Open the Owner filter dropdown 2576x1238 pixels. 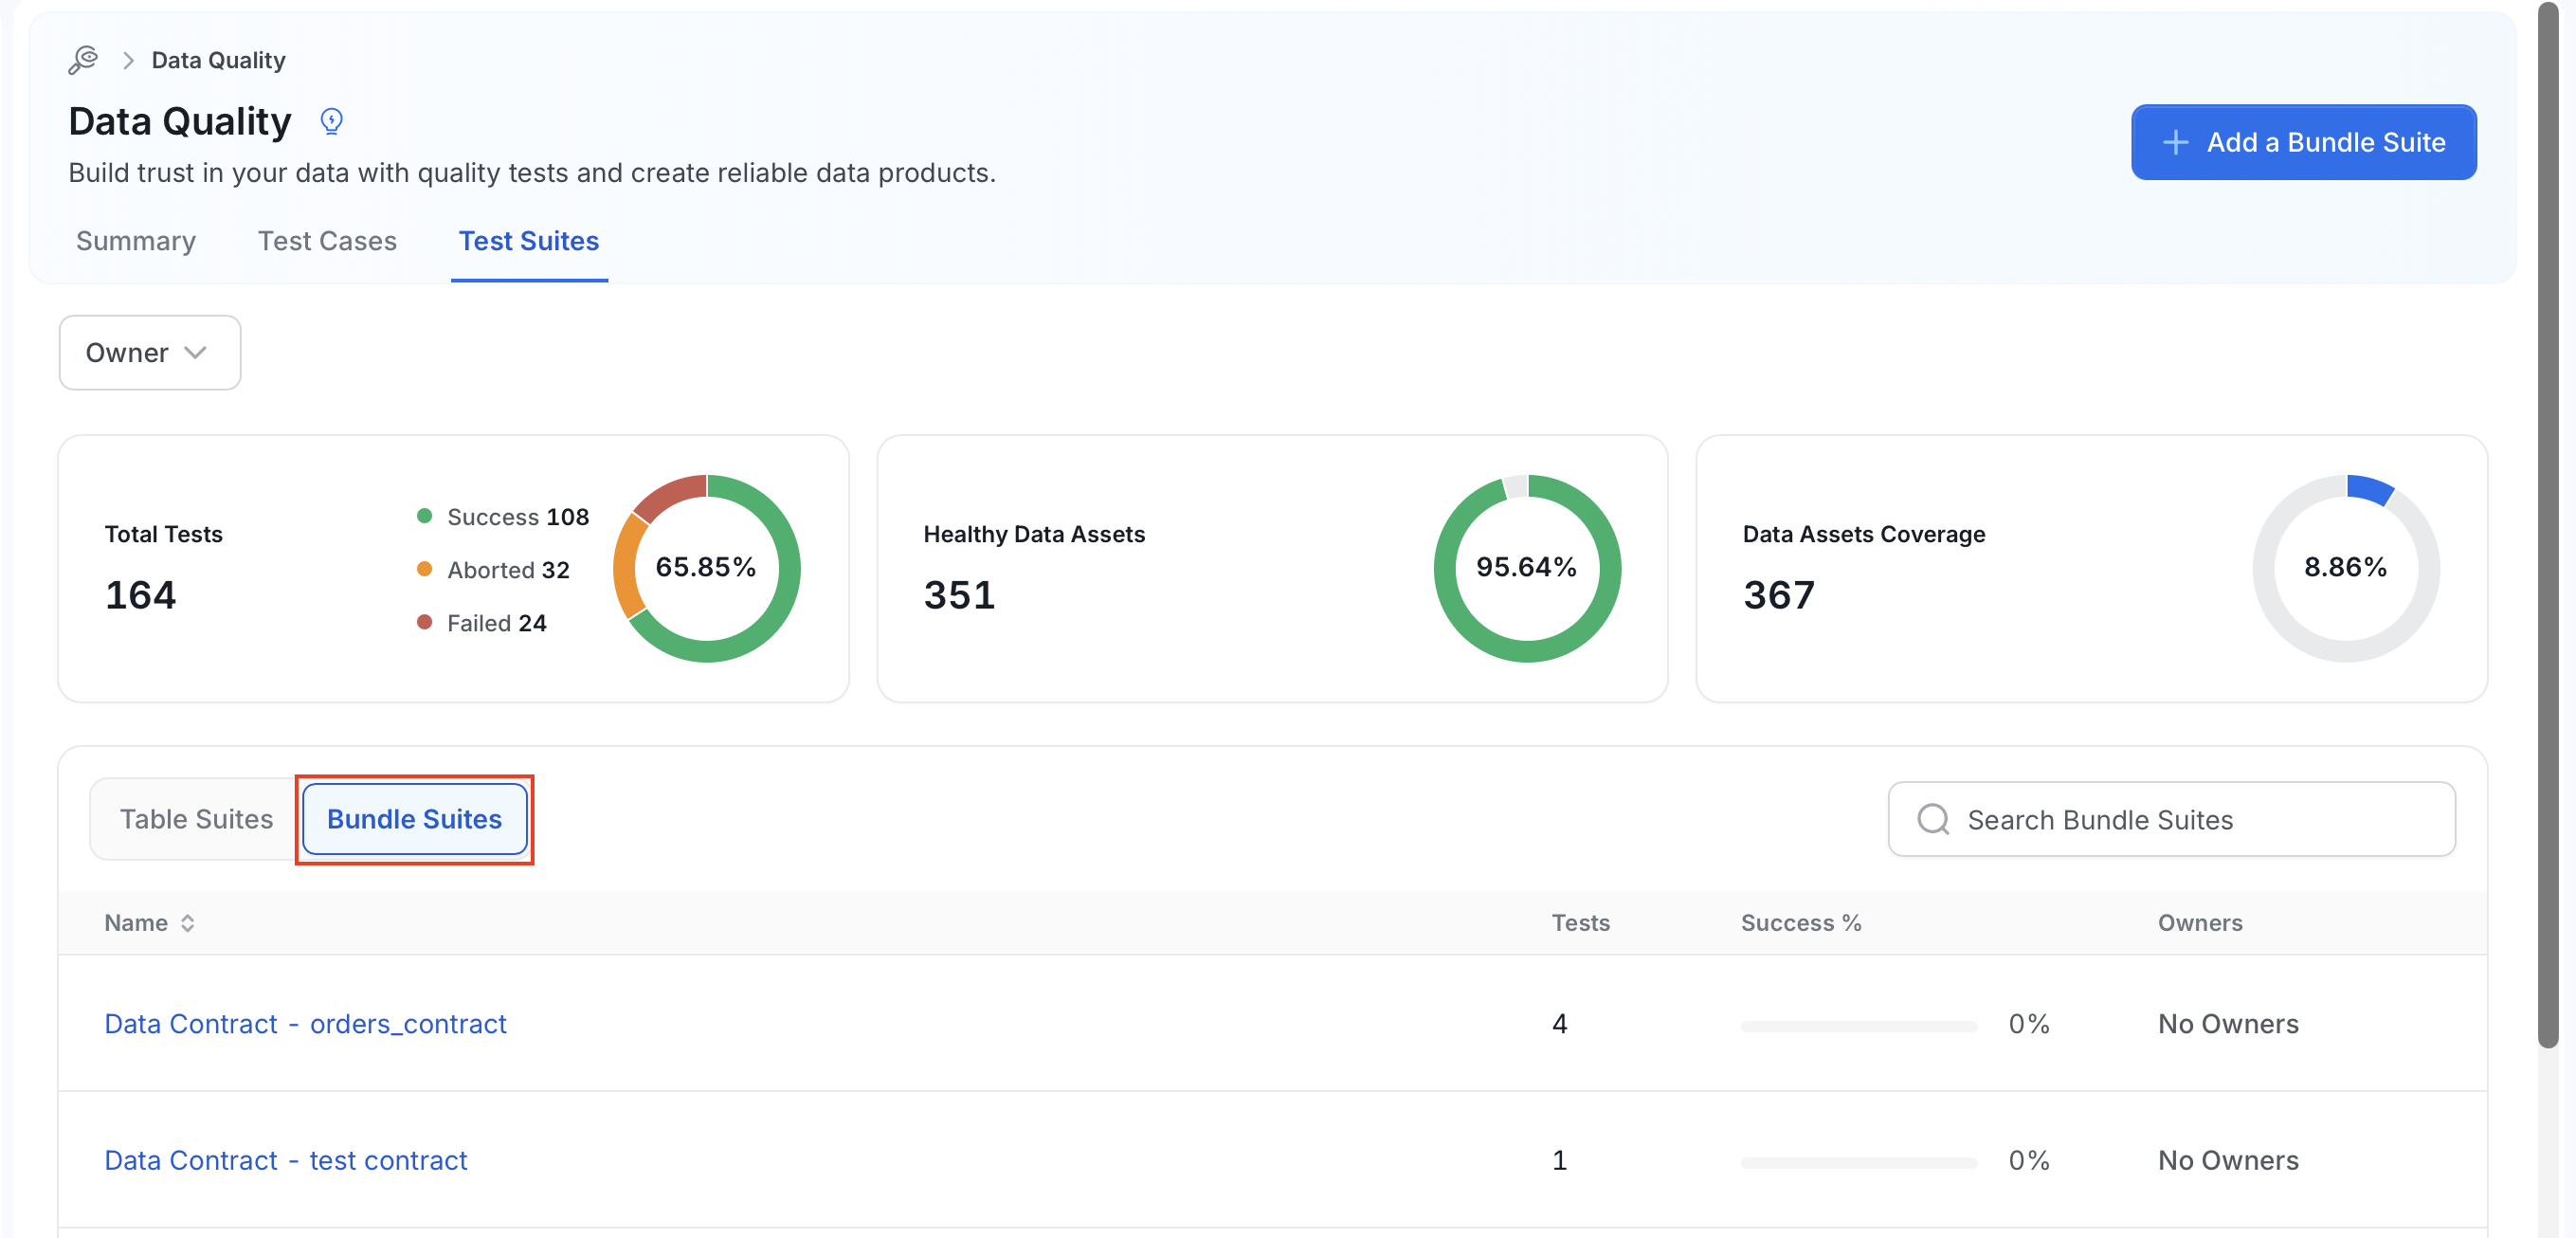[150, 353]
